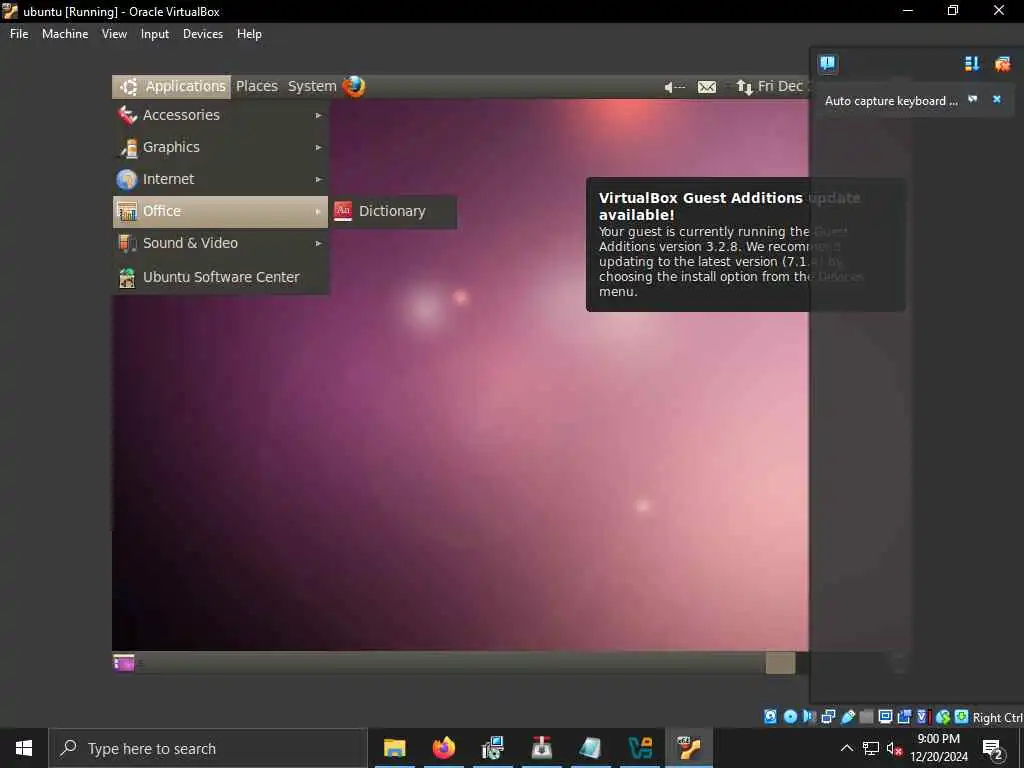Open the VirtualBox File menu

19,34
